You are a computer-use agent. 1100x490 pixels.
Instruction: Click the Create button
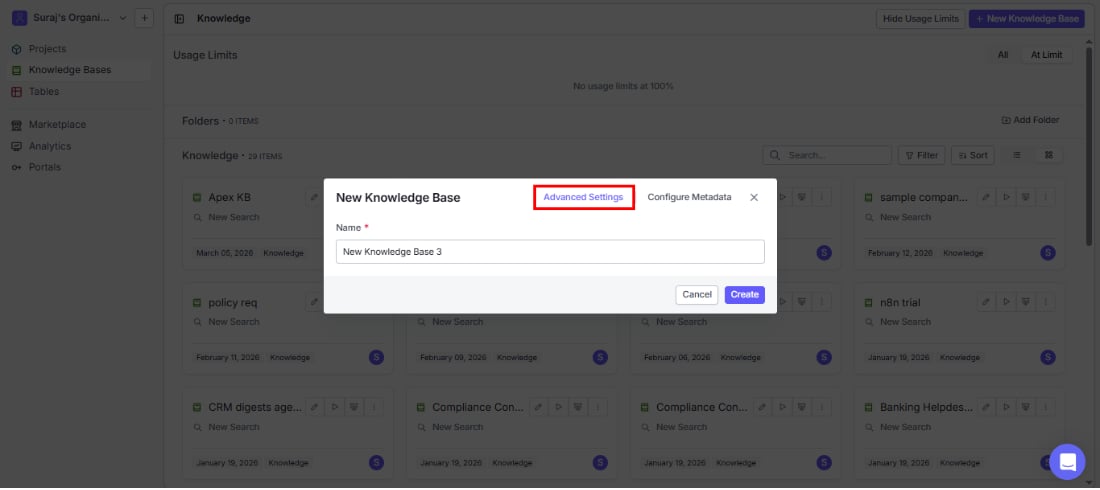[x=744, y=295]
